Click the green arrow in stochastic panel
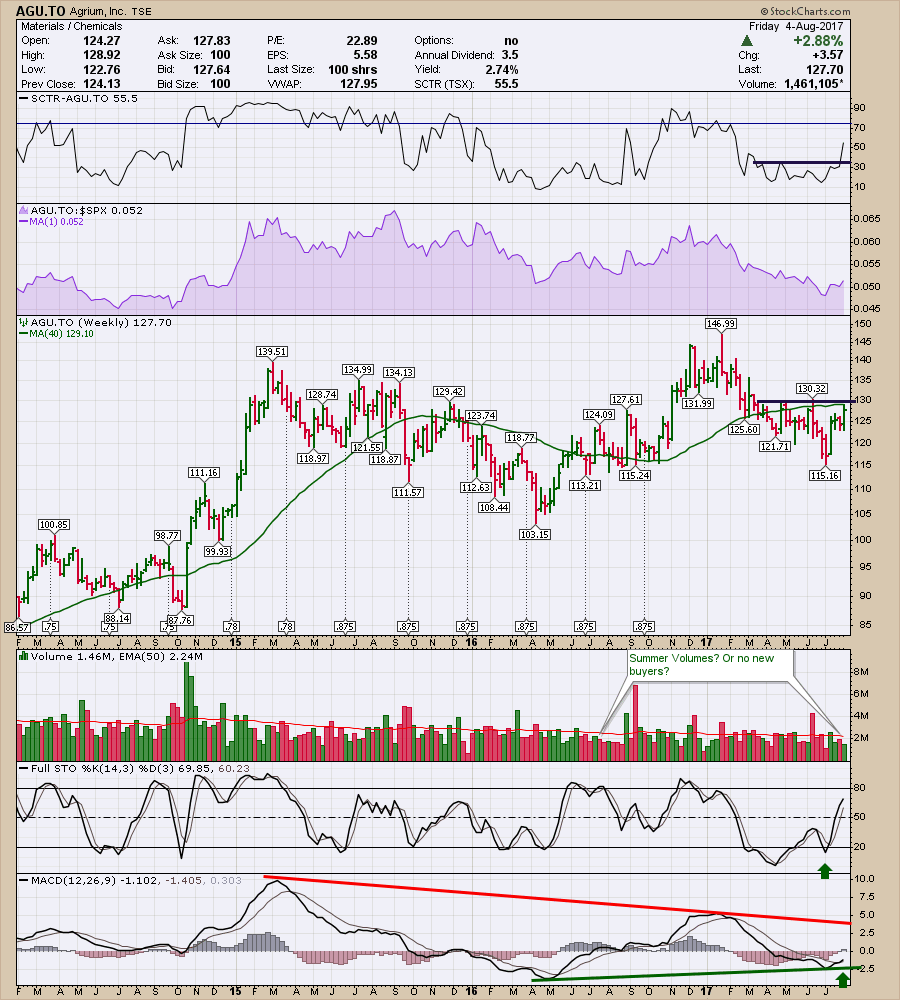The image size is (900, 1000). coord(825,871)
